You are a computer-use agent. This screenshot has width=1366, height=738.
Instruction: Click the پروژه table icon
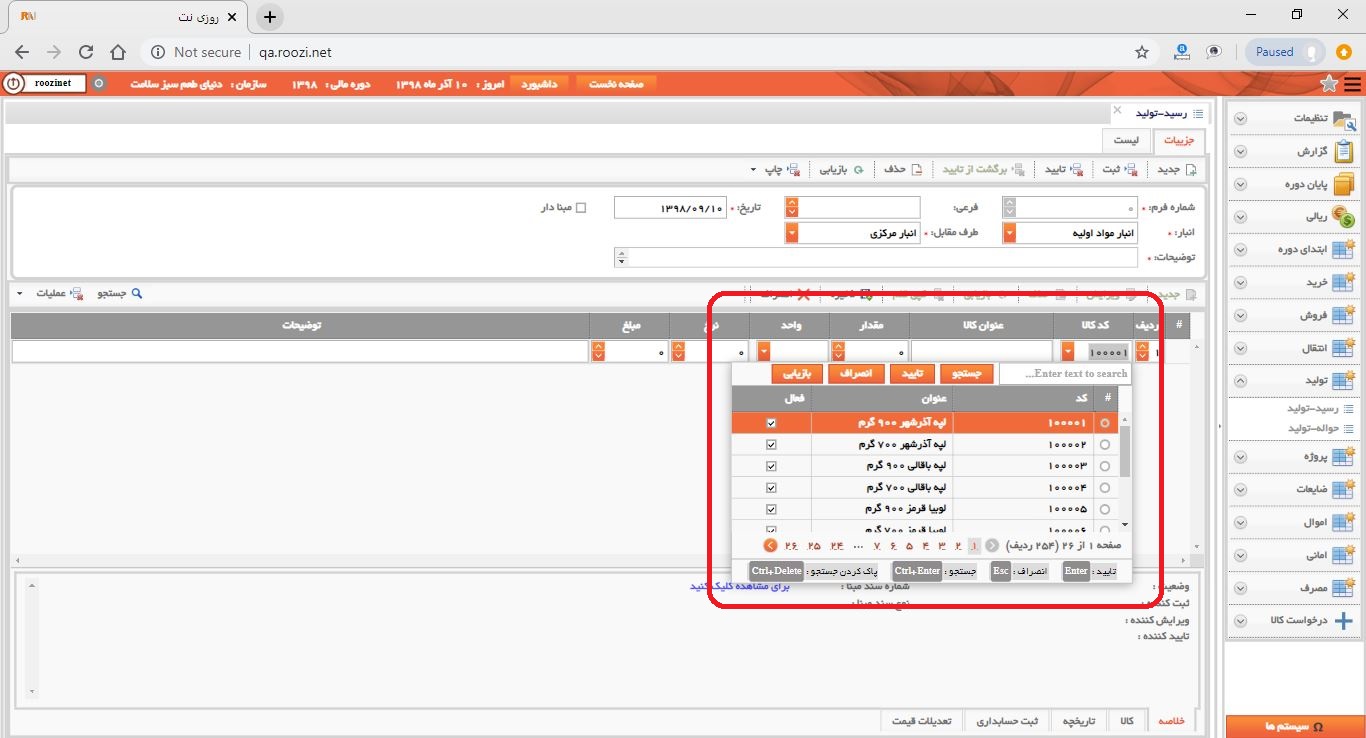1344,456
